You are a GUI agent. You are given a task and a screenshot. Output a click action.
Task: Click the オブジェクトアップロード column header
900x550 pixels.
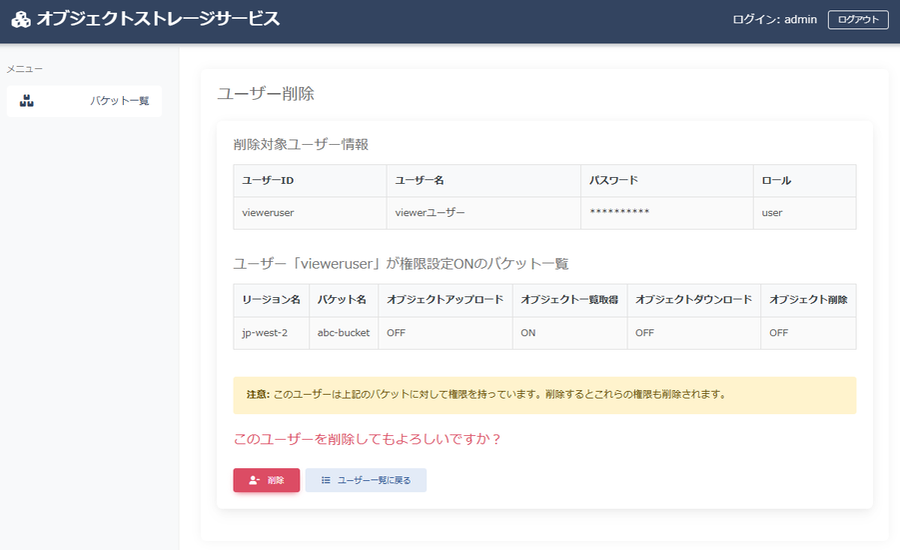pos(445,300)
